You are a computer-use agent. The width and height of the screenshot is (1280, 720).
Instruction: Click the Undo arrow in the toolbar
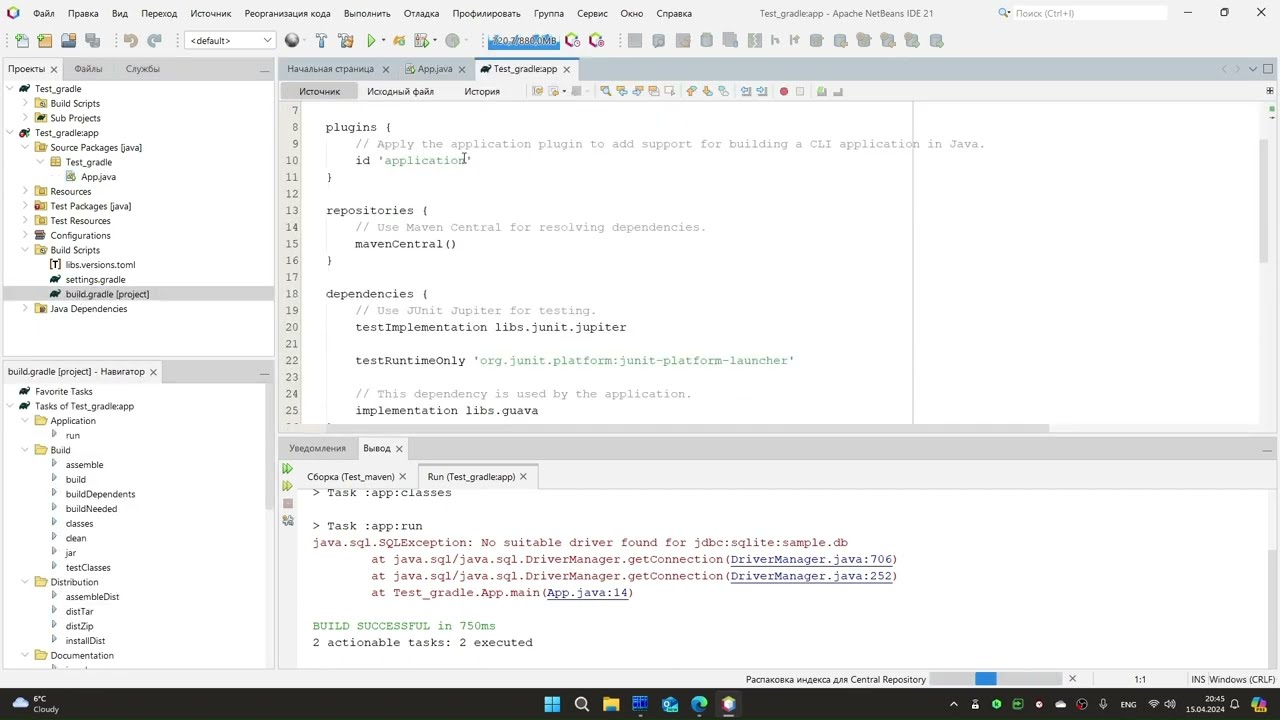pyautogui.click(x=131, y=41)
